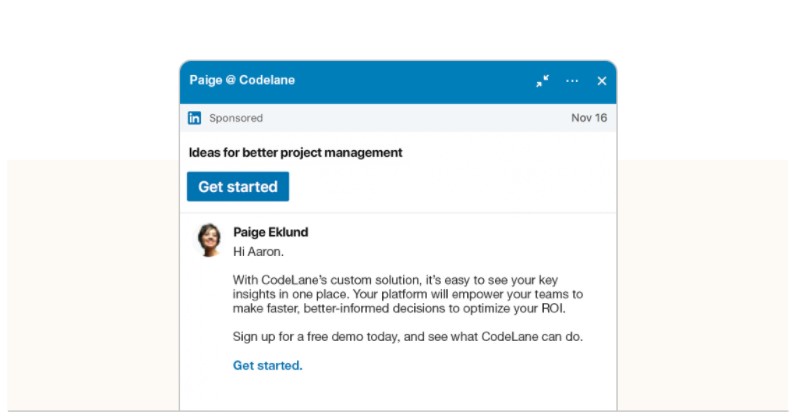Click the Ideas for better project management headline
This screenshot has width=792, height=417.
pos(295,153)
